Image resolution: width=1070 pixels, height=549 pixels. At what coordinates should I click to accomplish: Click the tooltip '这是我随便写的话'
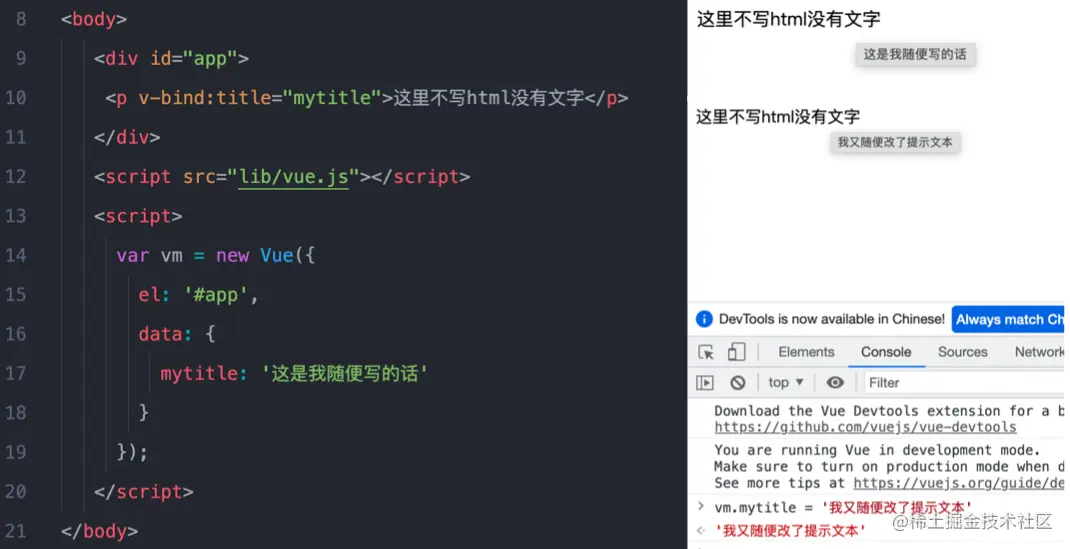pos(915,55)
